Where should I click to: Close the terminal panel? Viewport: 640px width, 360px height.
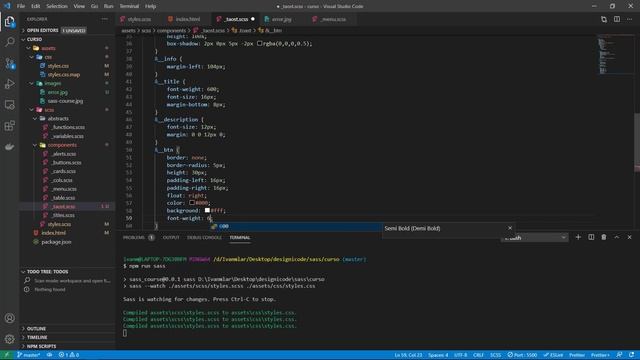point(629,237)
